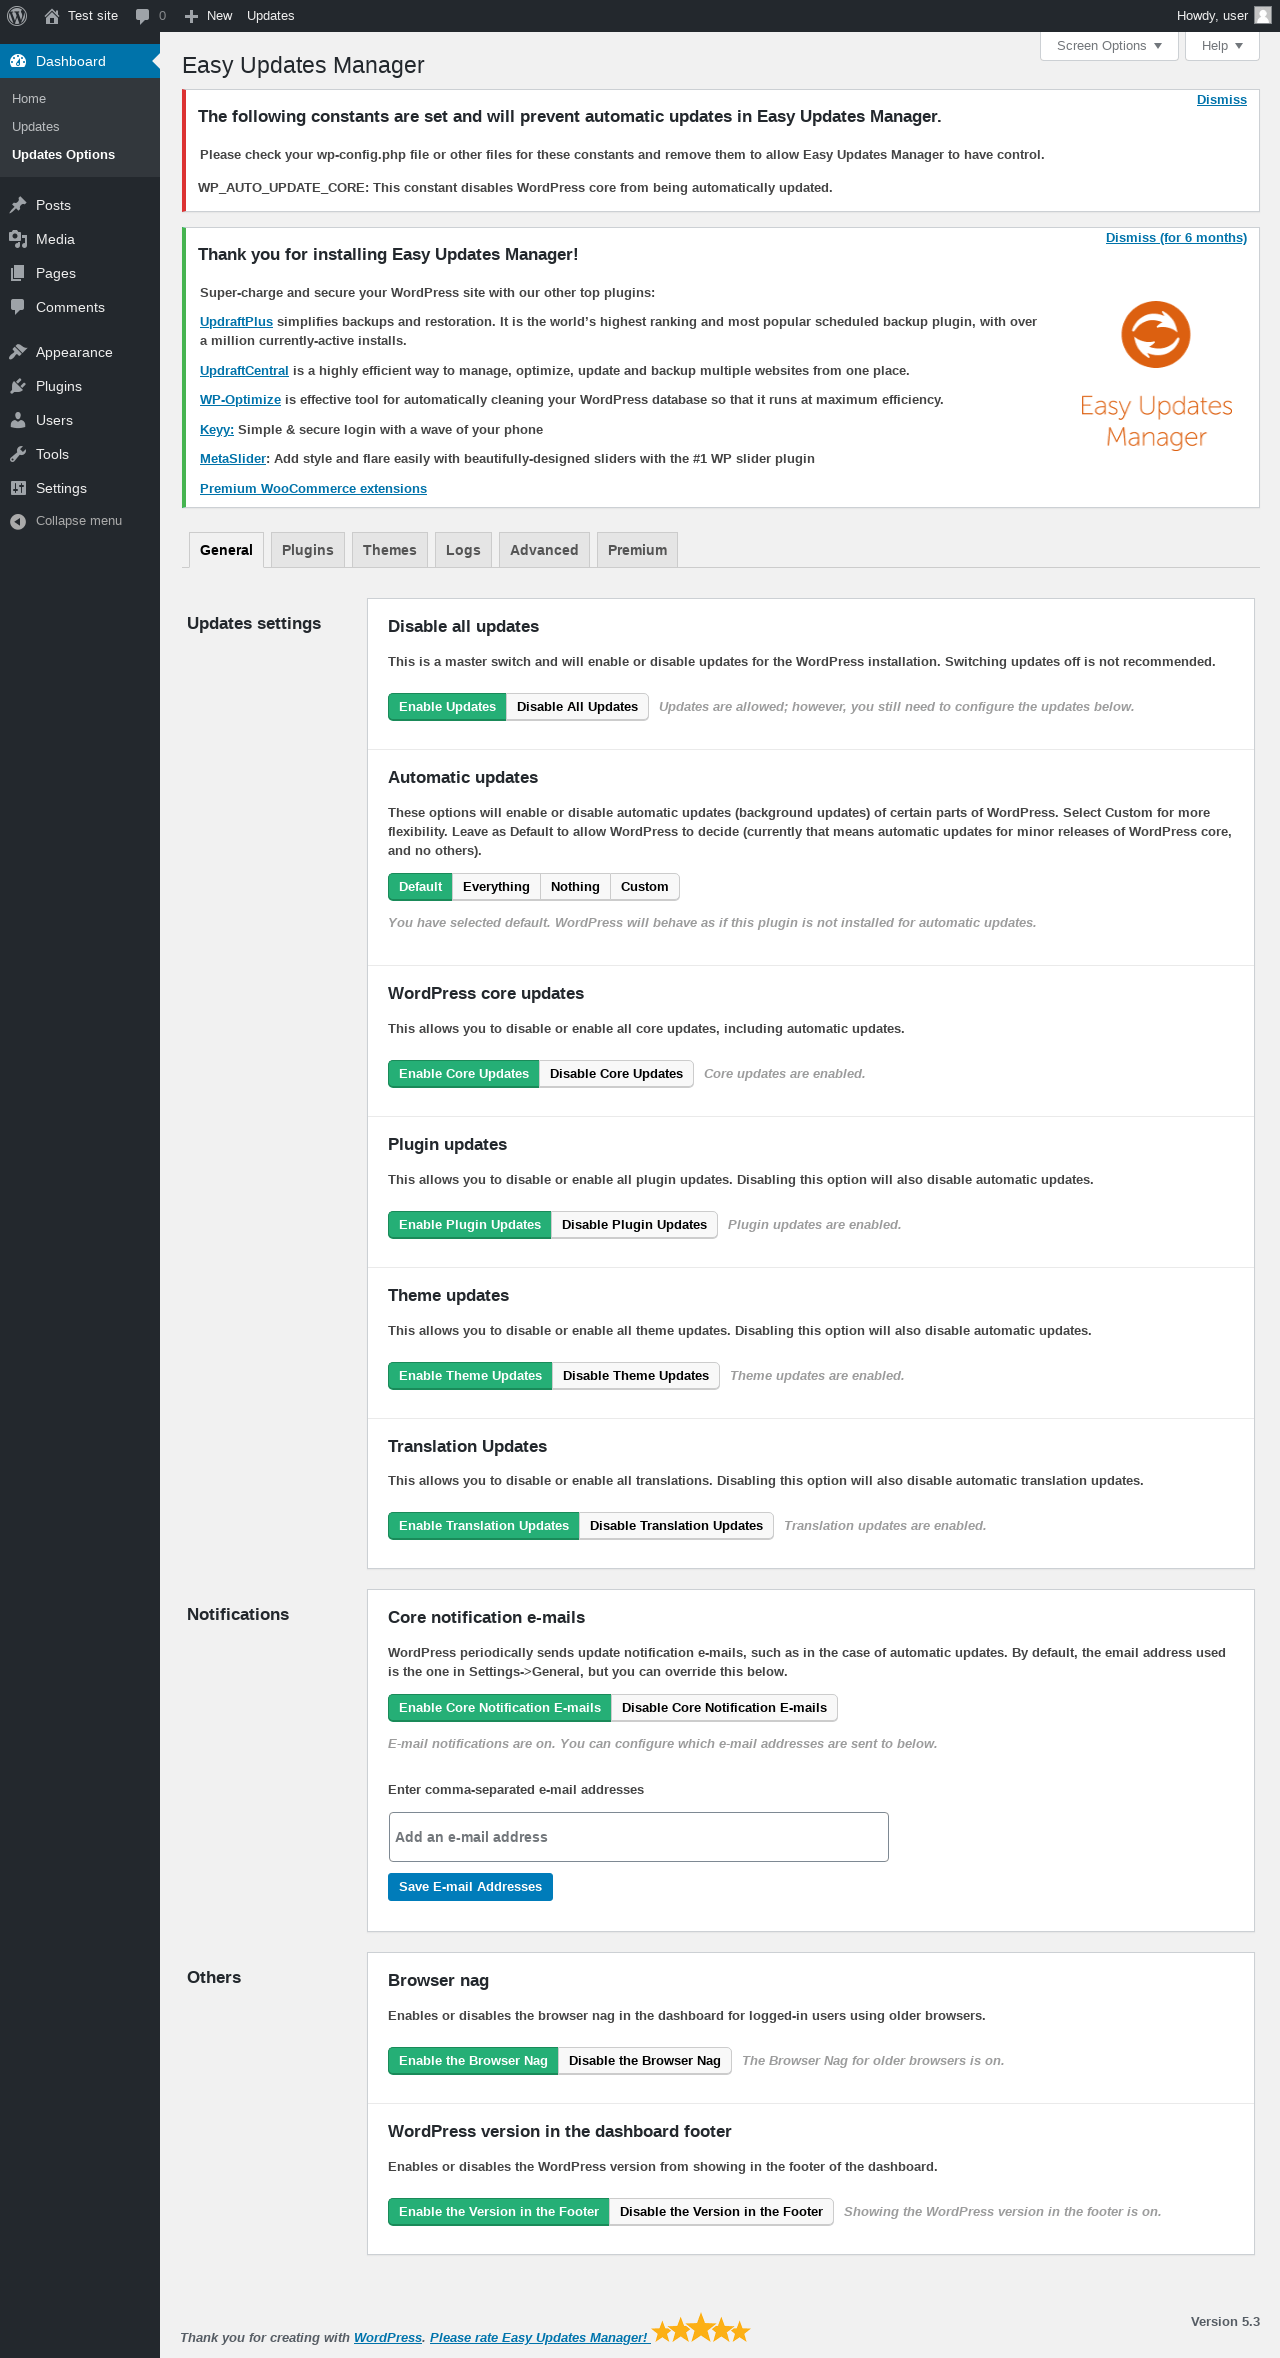Click the WordPress logo icon in admin bar

tap(16, 16)
